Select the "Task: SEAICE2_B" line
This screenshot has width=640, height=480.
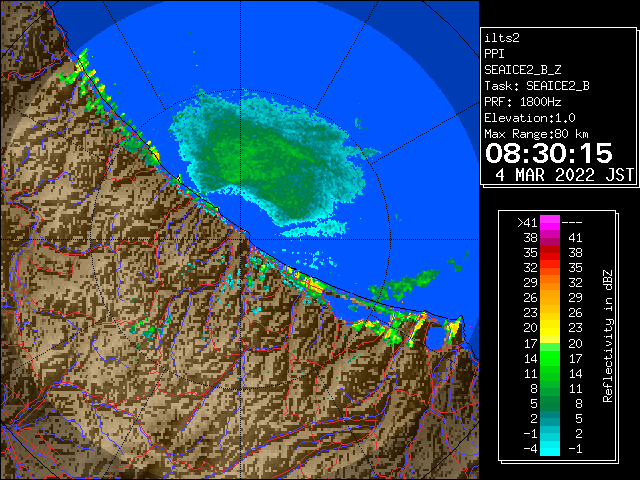tap(537, 86)
